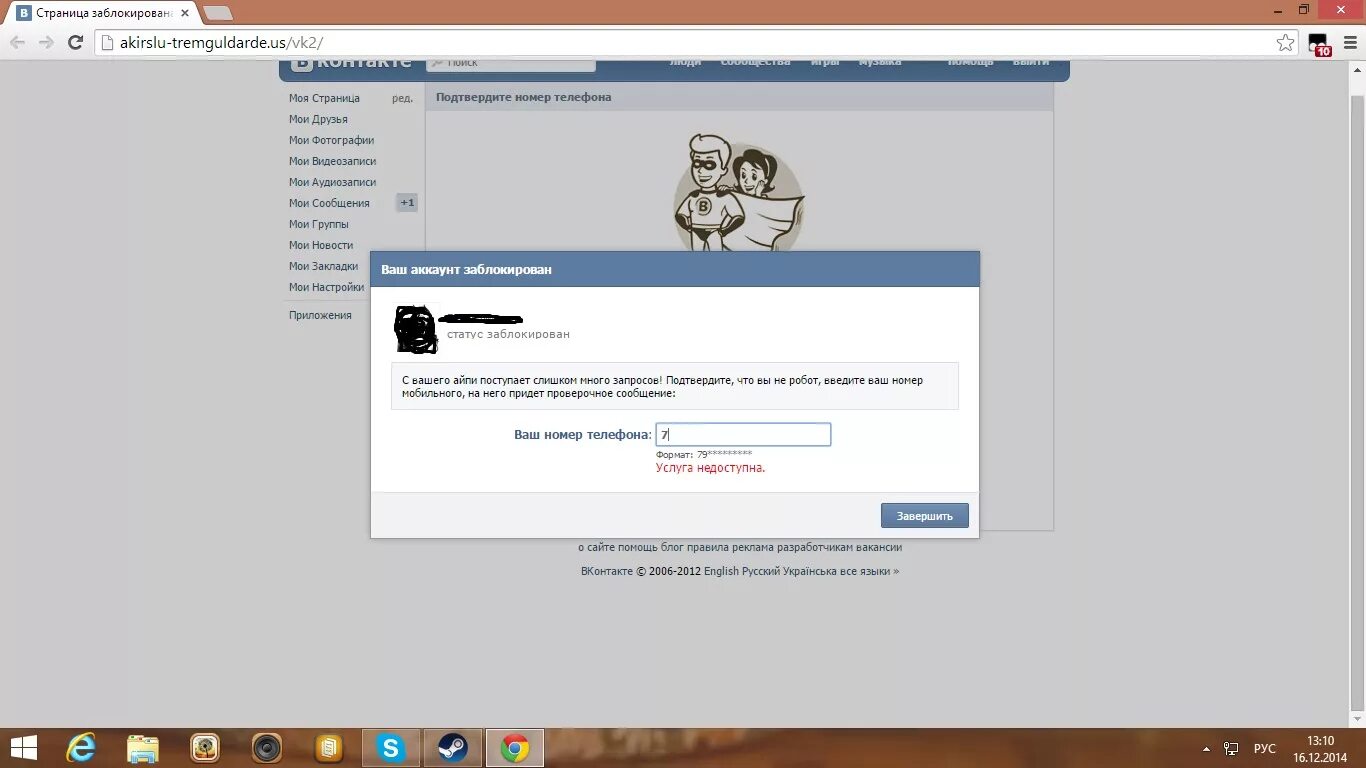
Task: Open the orange app icon beside File Explorer
Action: 205,748
